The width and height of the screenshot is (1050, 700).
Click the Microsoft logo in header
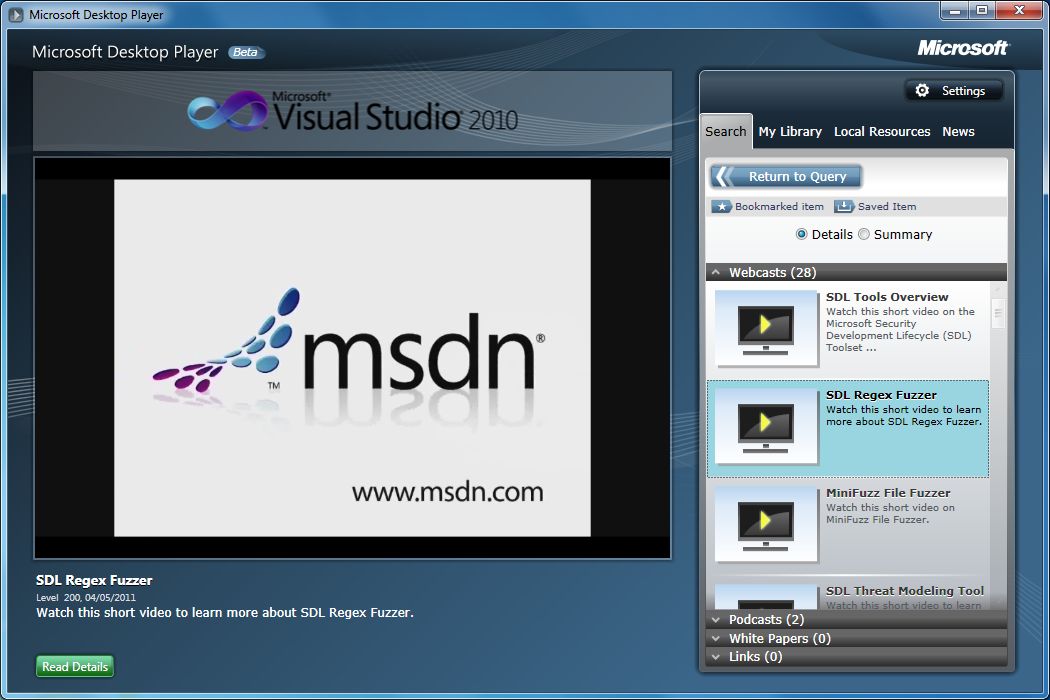pyautogui.click(x=962, y=48)
